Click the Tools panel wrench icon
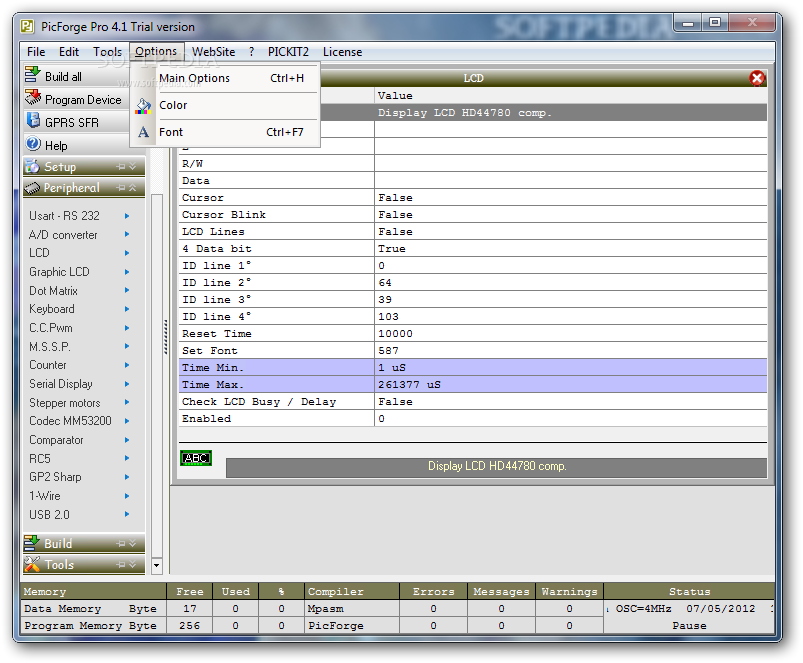Screen dimensions: 803x663 pos(32,564)
